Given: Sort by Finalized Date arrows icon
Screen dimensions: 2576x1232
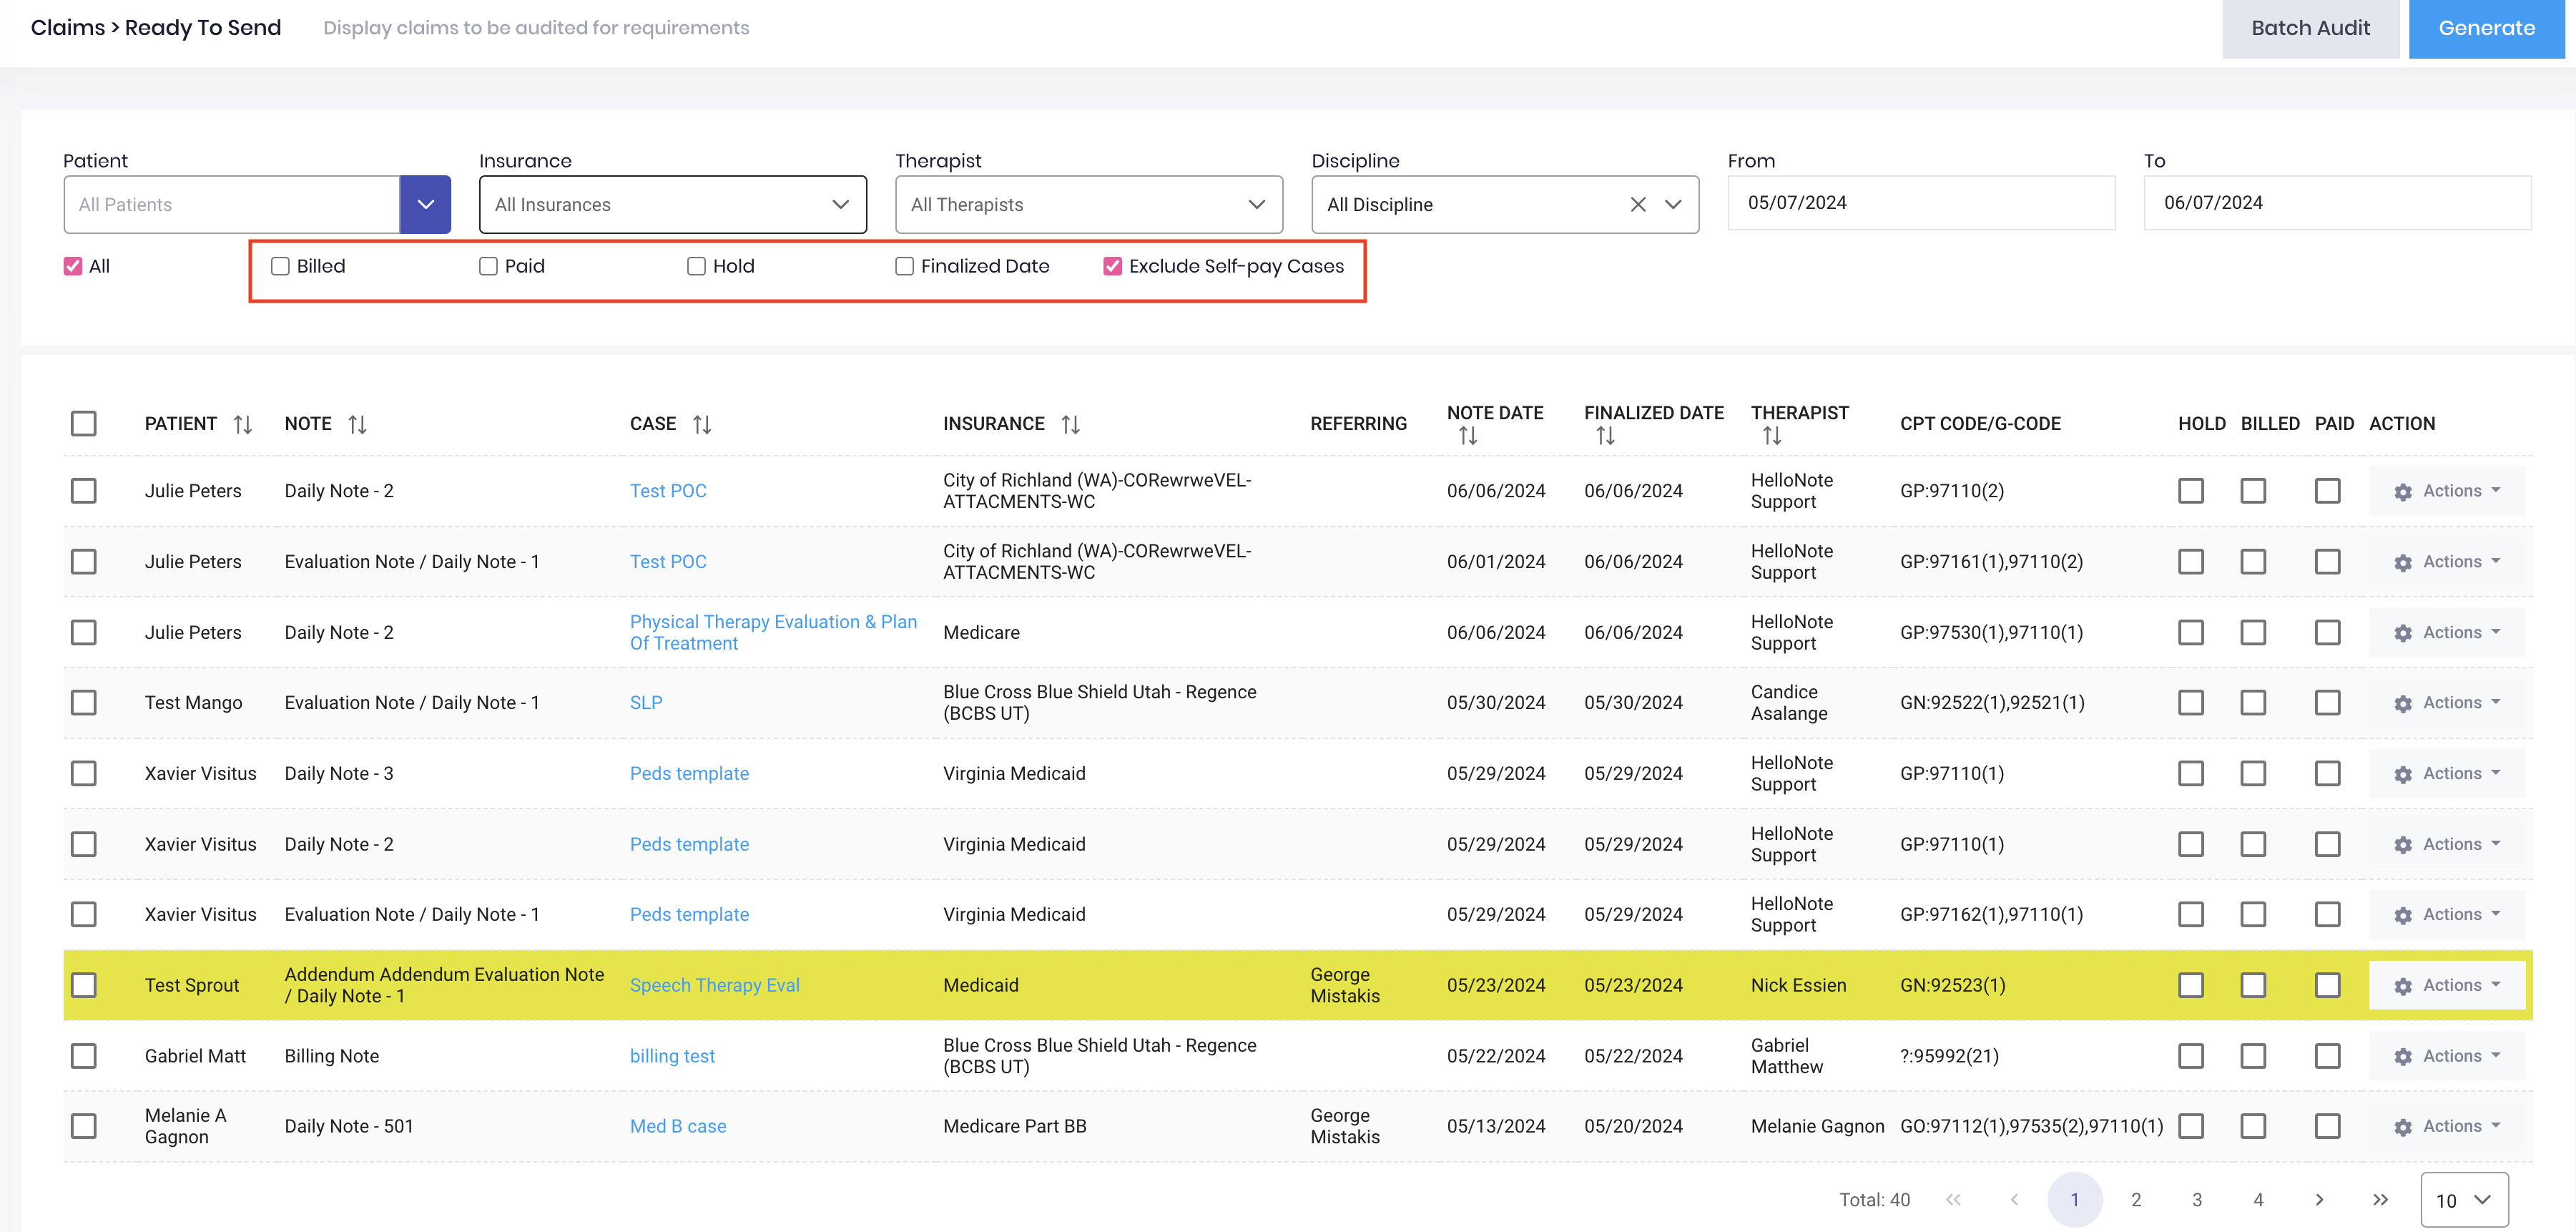Looking at the screenshot, I should [1605, 436].
